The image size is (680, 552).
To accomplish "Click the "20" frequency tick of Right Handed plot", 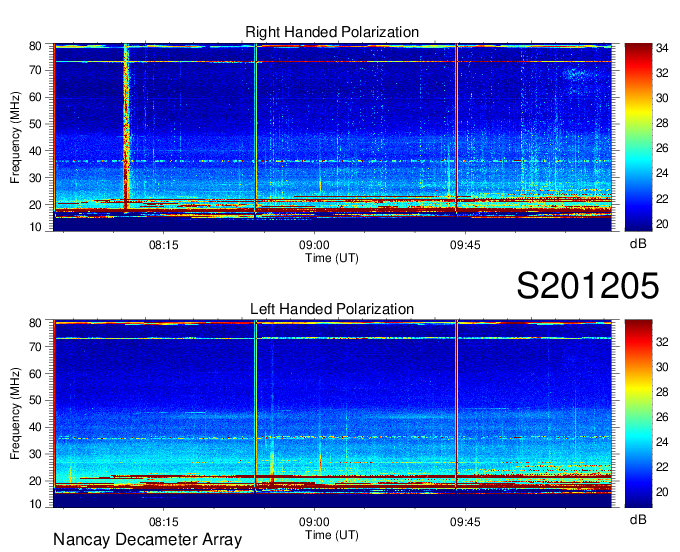I will (35, 205).
